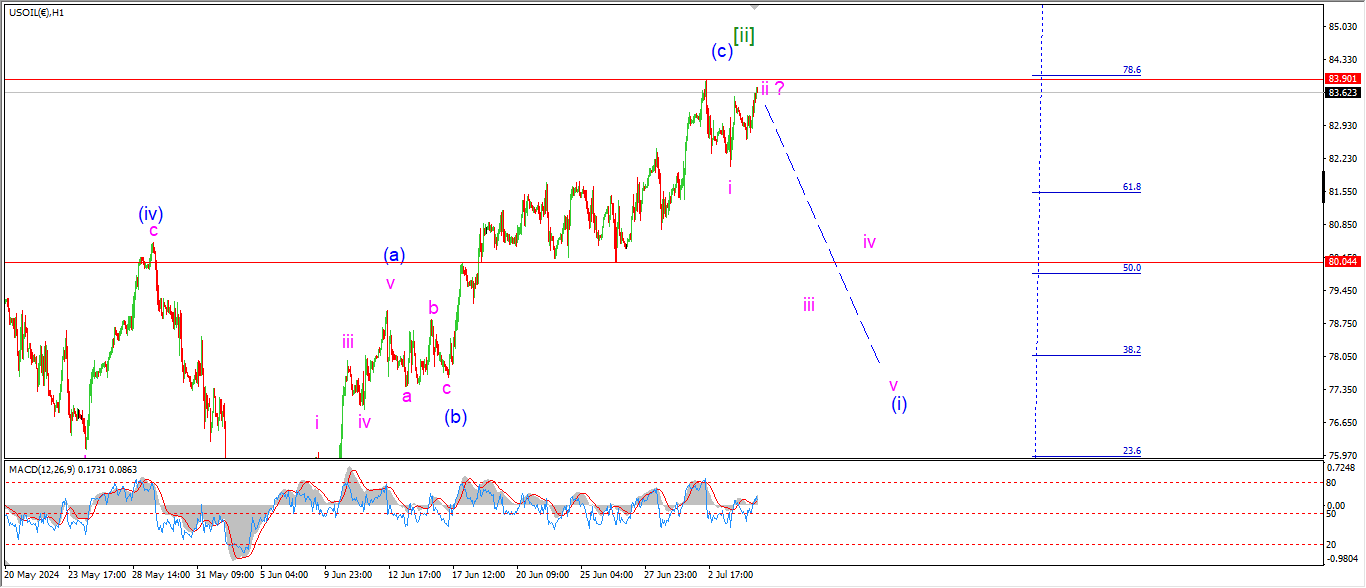Select the blue (iv) wave label
The width and height of the screenshot is (1366, 588).
pyautogui.click(x=151, y=213)
